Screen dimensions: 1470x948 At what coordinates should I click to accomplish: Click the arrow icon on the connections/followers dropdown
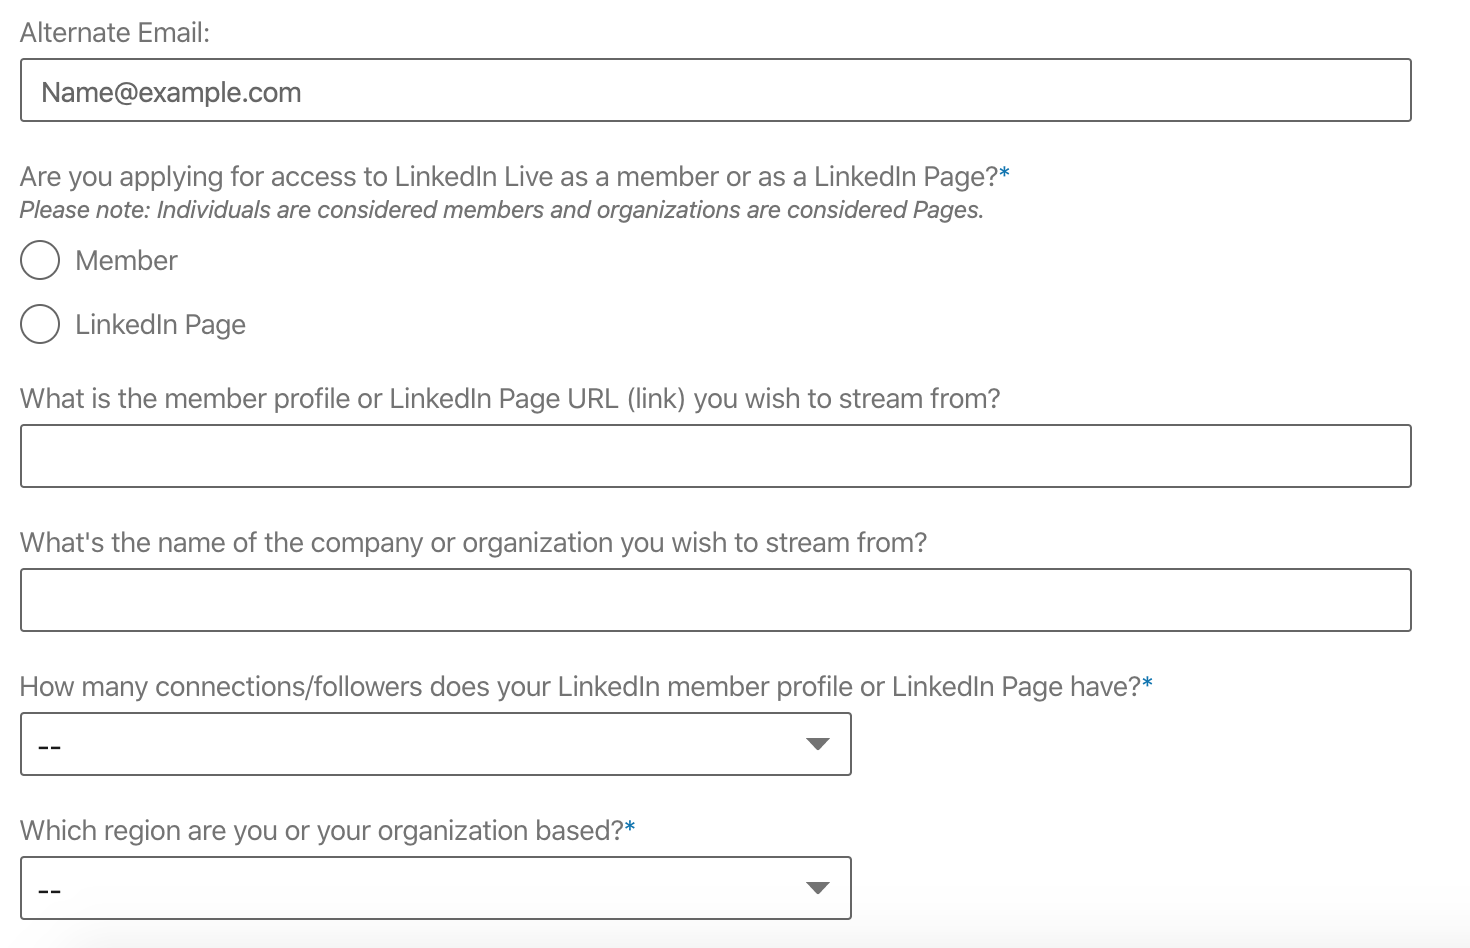[818, 744]
